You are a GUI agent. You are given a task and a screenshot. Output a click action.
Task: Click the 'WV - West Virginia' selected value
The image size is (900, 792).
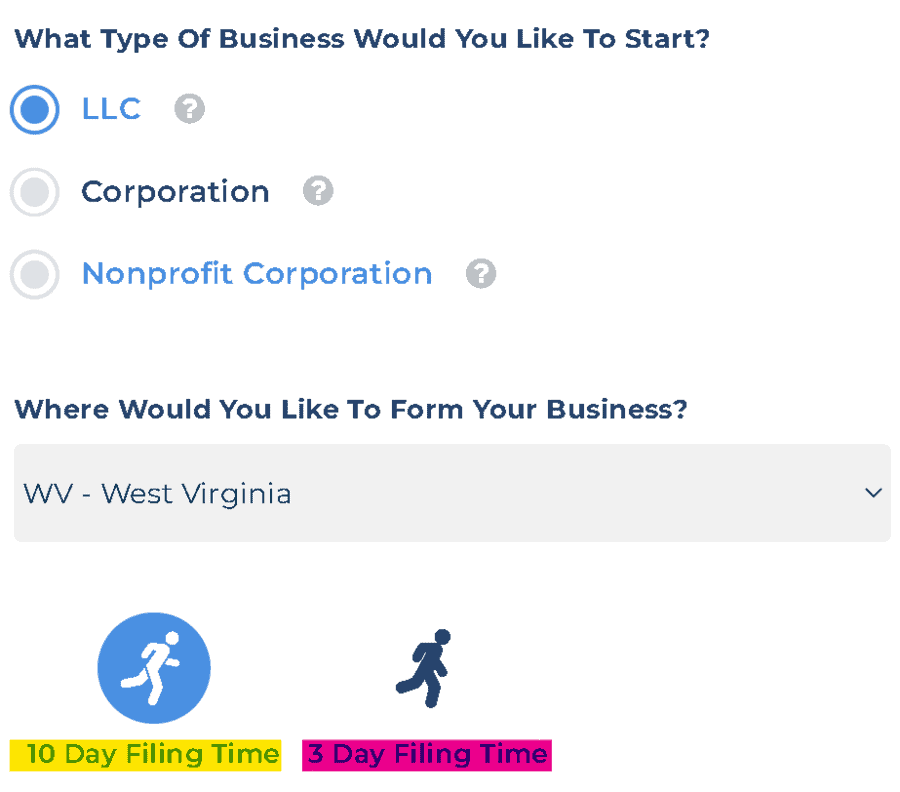click(x=157, y=494)
